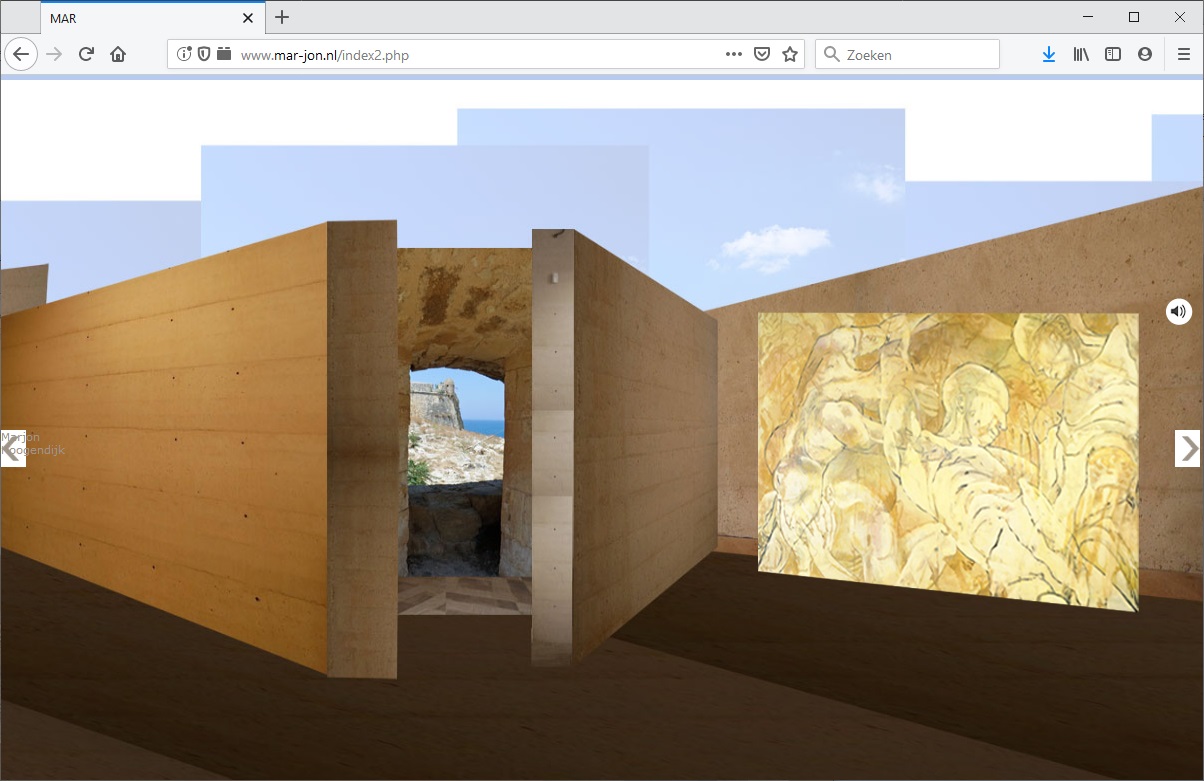
Task: Open the Library menu
Action: 1081,54
